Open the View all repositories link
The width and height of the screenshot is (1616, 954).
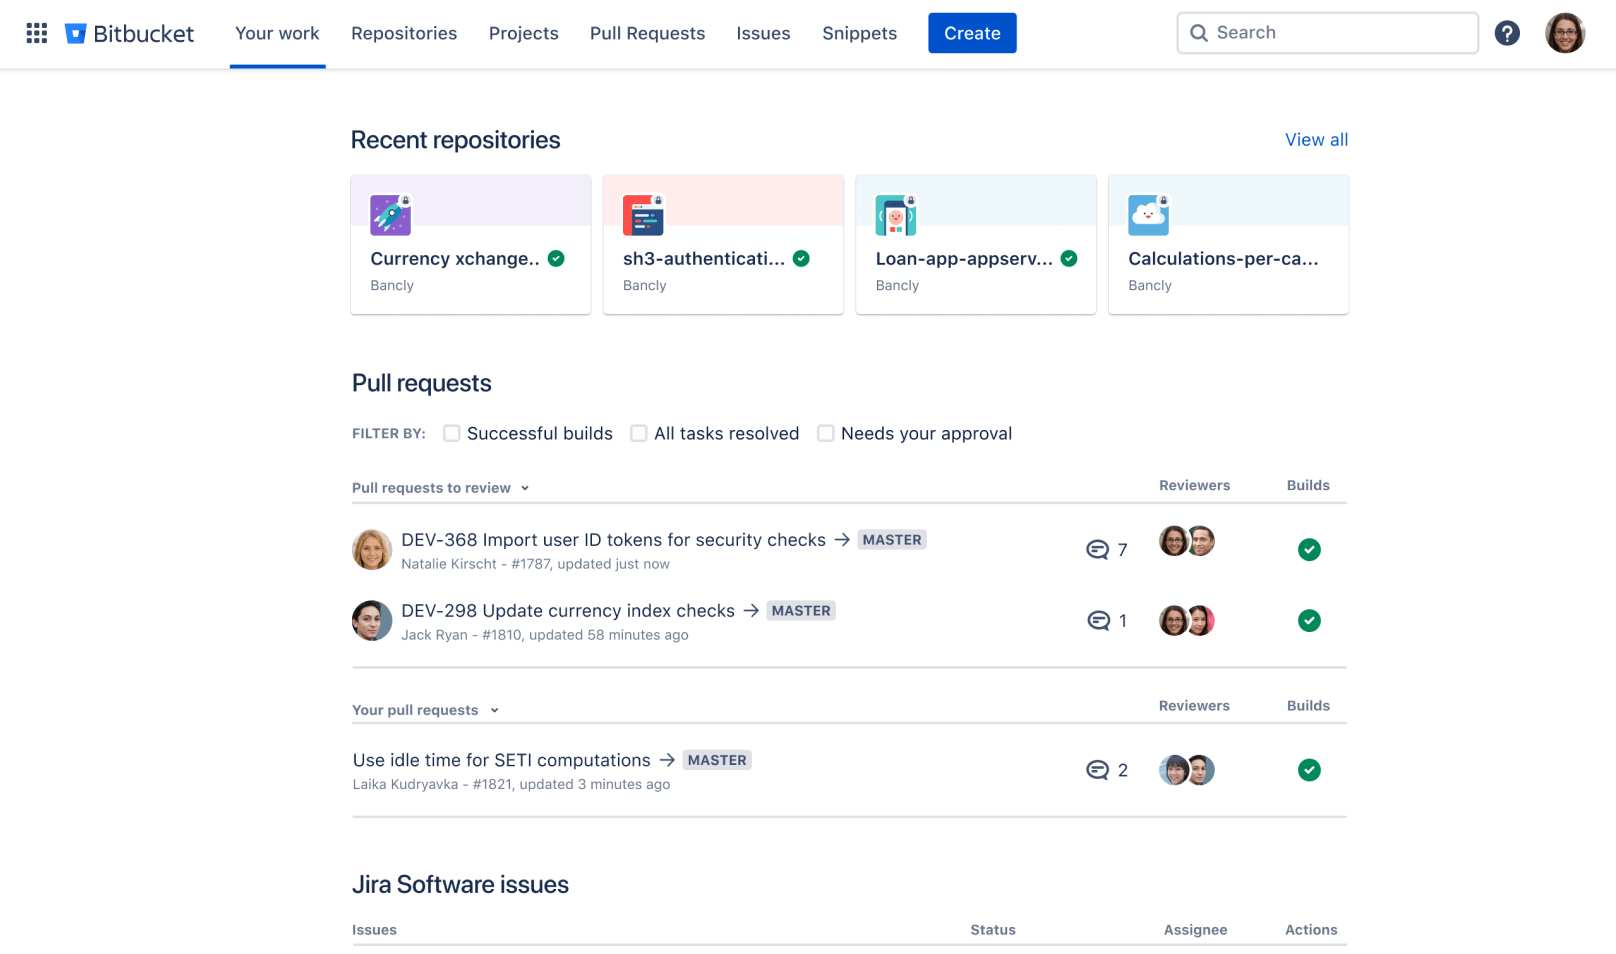tap(1316, 139)
